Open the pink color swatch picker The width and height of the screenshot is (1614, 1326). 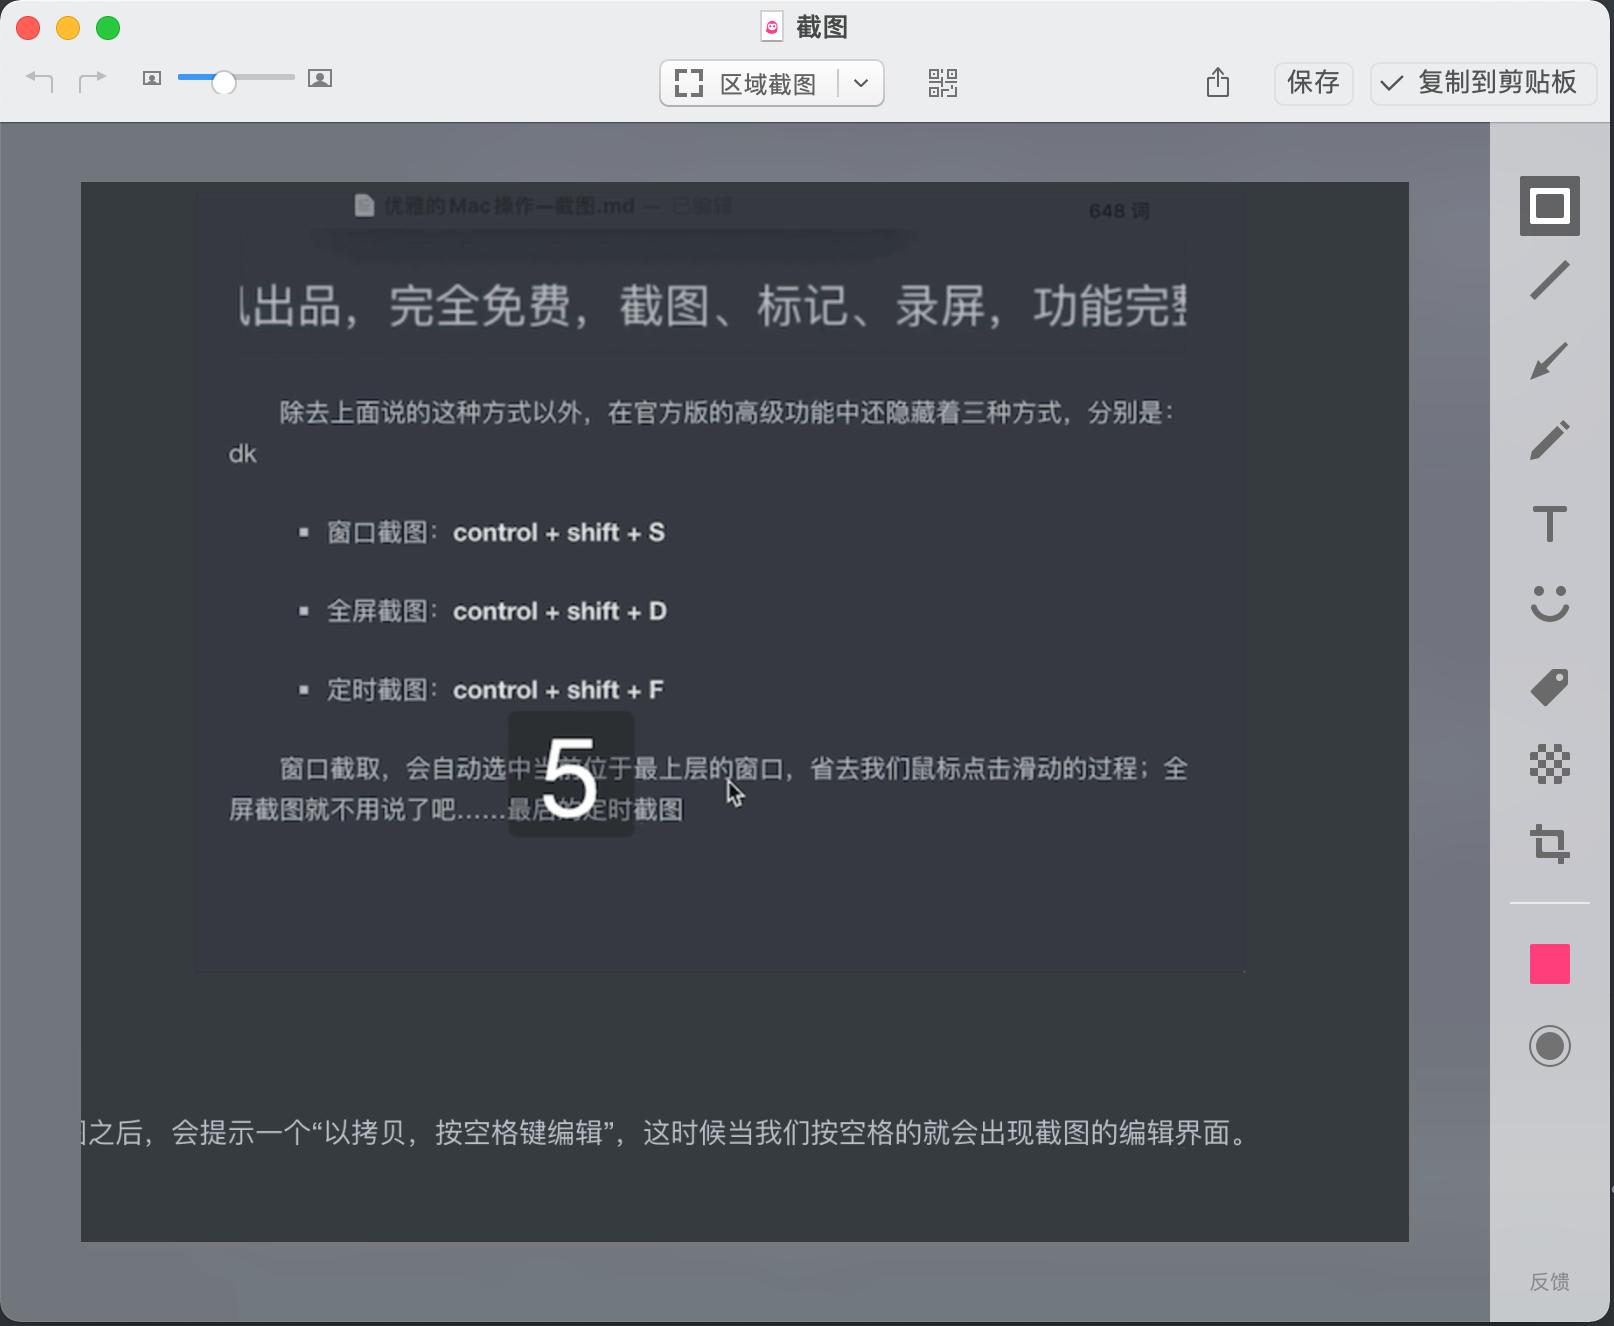click(1549, 963)
